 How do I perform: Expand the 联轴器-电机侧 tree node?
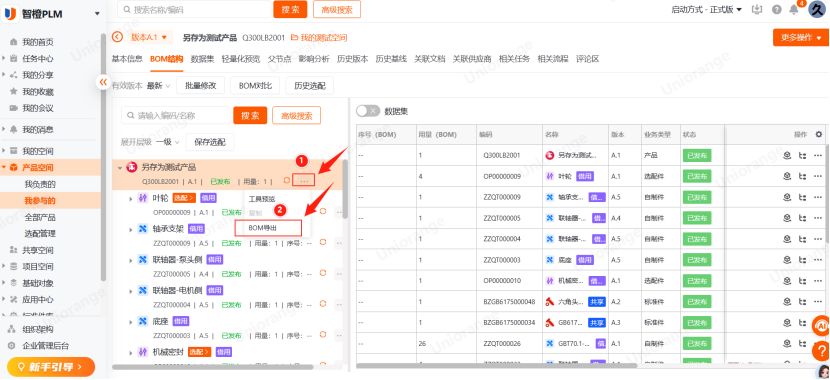(131, 291)
